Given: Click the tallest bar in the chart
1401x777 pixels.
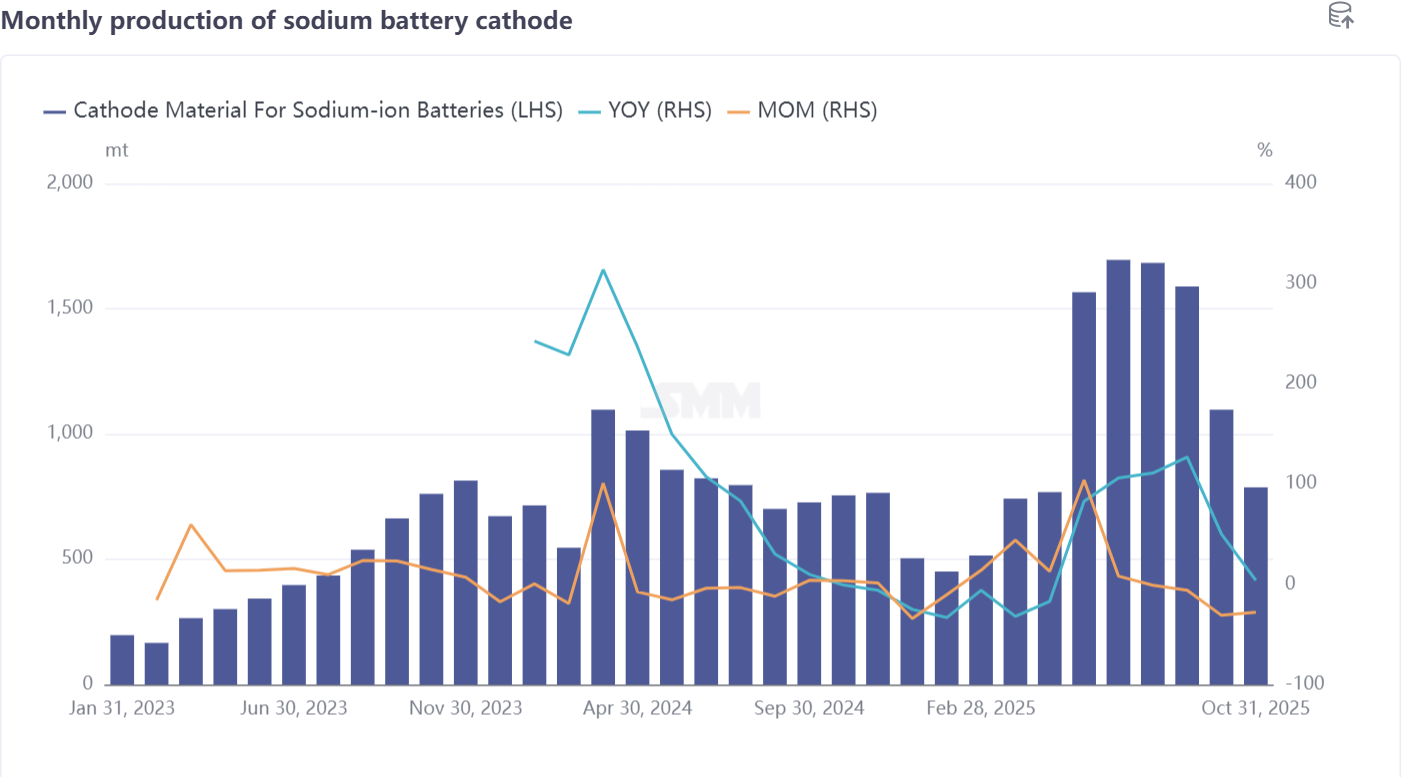Looking at the screenshot, I should click(1118, 472).
